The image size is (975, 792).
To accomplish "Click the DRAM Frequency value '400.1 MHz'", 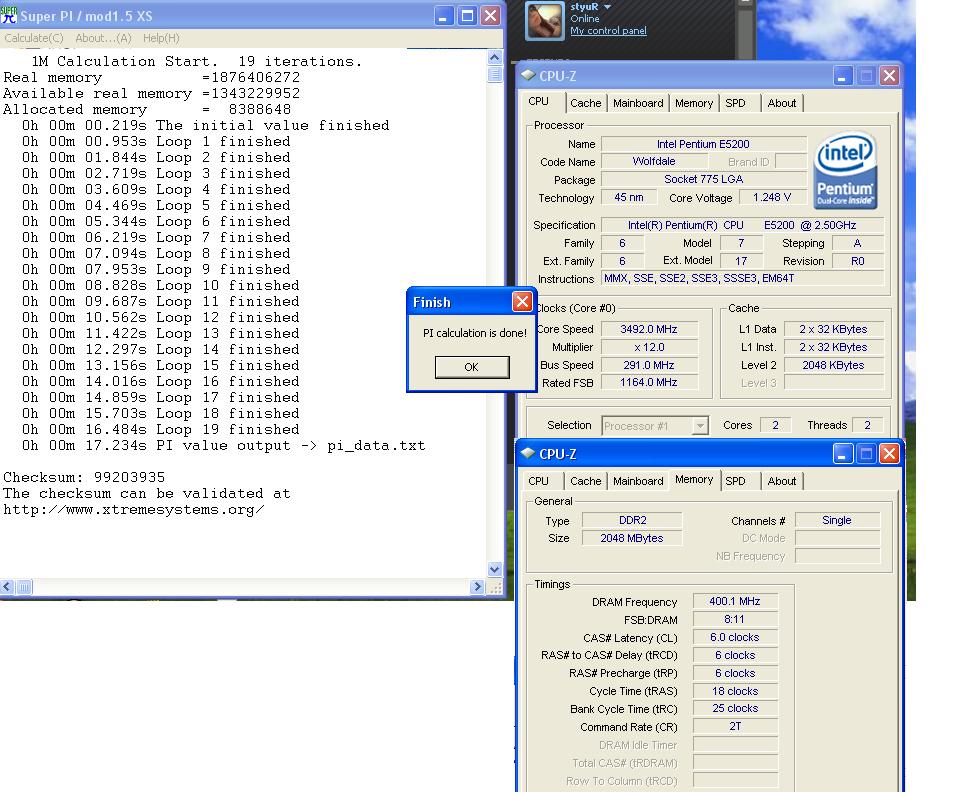I will point(735,601).
